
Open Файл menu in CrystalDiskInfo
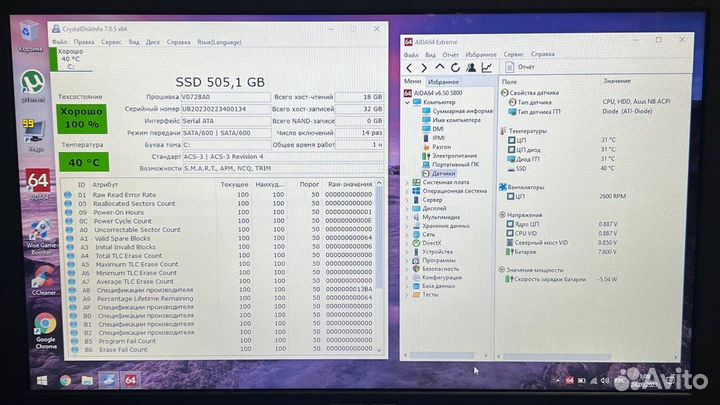point(59,42)
